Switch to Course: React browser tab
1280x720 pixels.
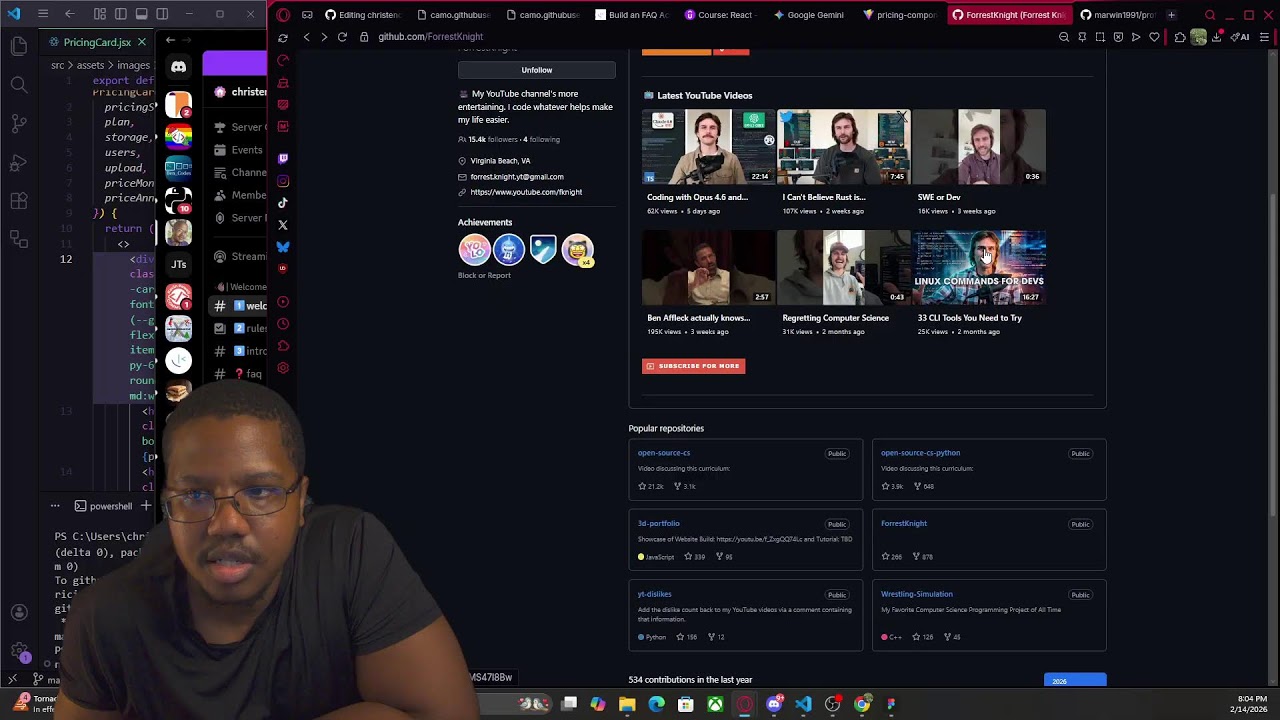click(x=719, y=15)
